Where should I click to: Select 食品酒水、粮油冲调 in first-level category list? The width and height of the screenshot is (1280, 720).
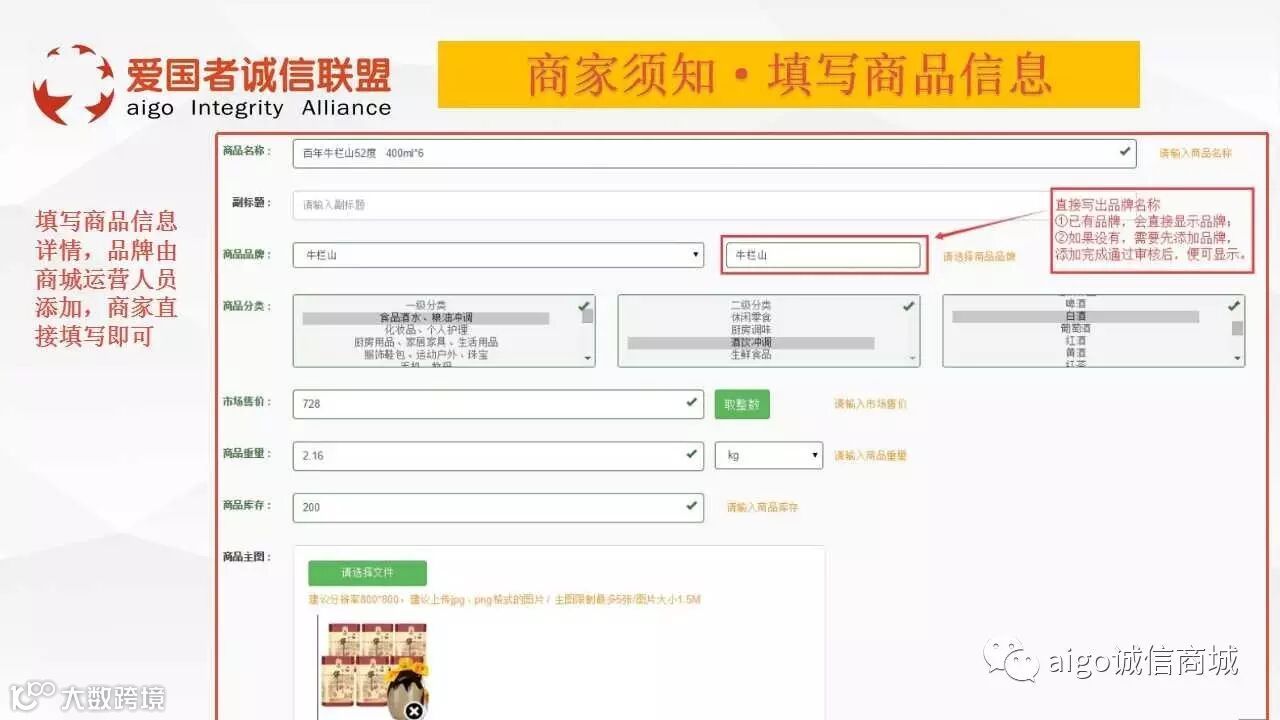[x=426, y=318]
